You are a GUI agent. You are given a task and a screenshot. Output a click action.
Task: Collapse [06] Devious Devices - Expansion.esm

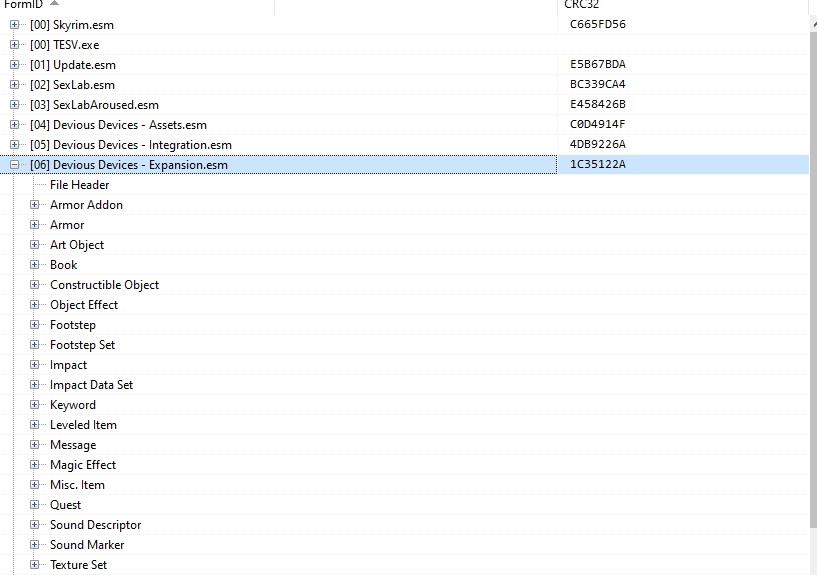click(x=15, y=165)
